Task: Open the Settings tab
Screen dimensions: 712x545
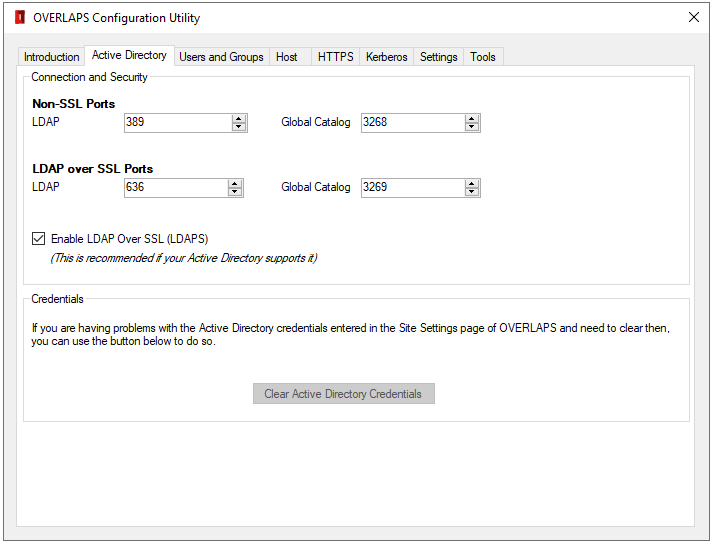Action: [x=438, y=57]
